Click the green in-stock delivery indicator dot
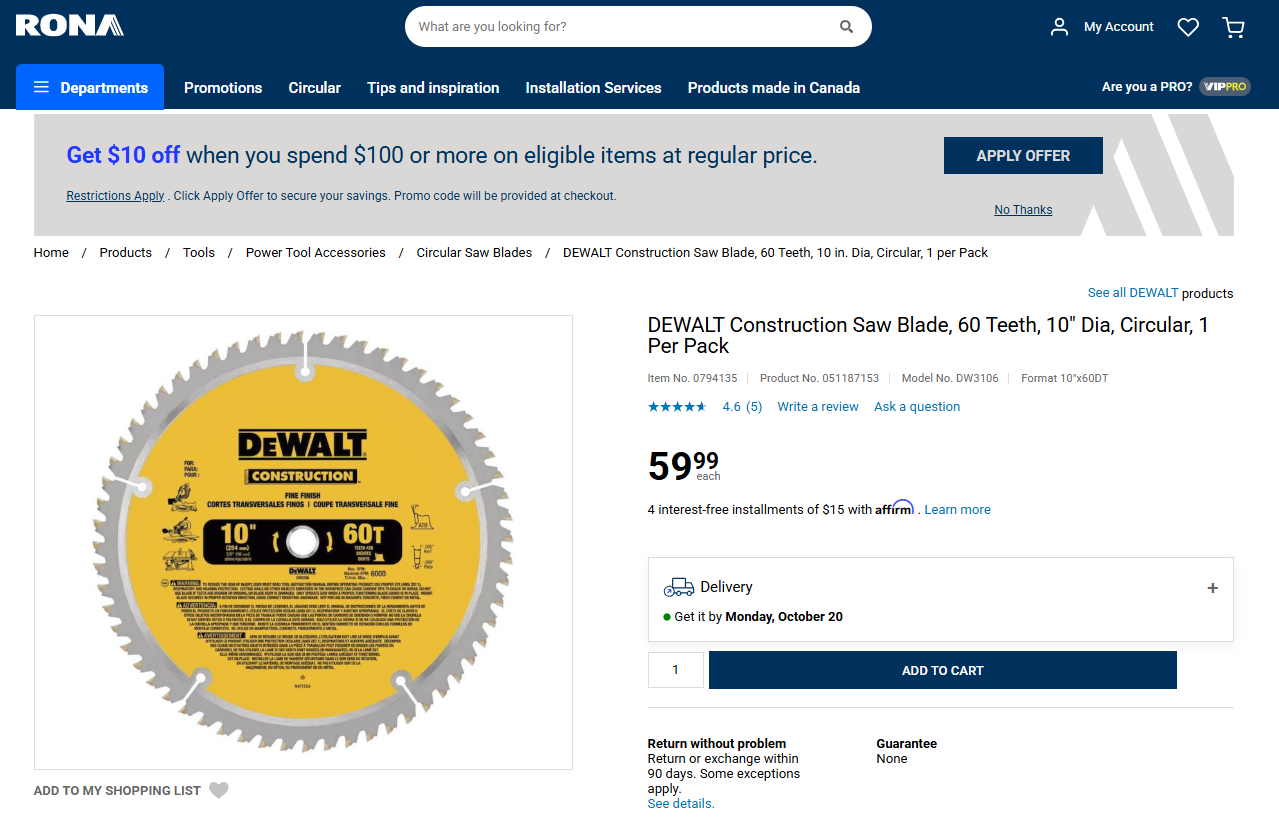The height and width of the screenshot is (838, 1279). [x=667, y=617]
